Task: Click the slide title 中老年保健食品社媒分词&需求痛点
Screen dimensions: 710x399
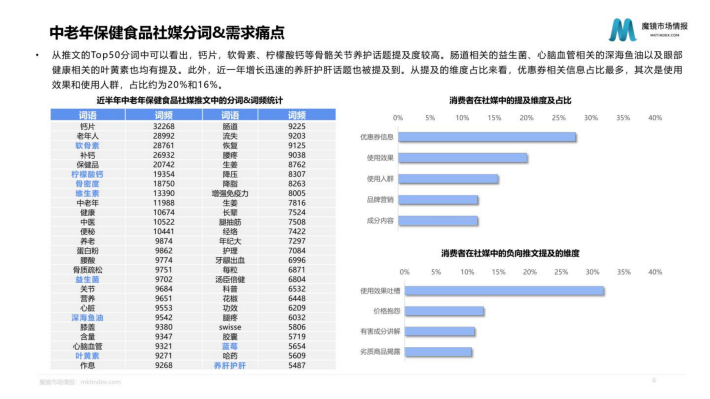Action: (x=167, y=33)
